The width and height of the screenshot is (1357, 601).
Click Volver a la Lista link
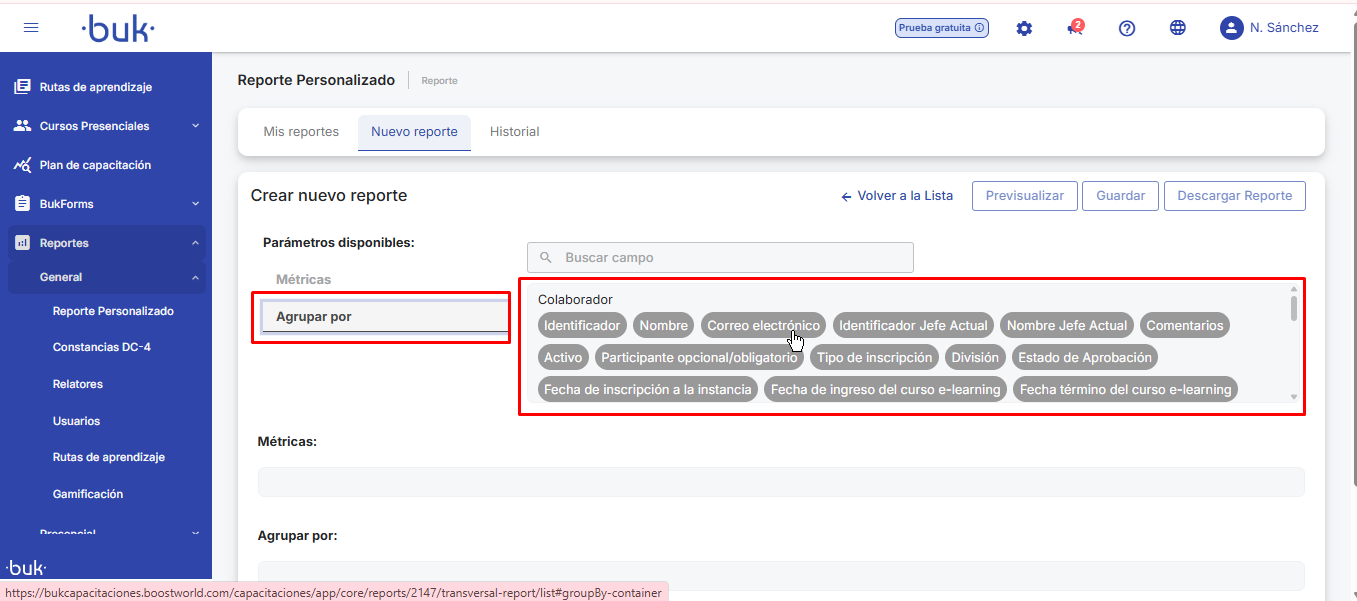(897, 196)
